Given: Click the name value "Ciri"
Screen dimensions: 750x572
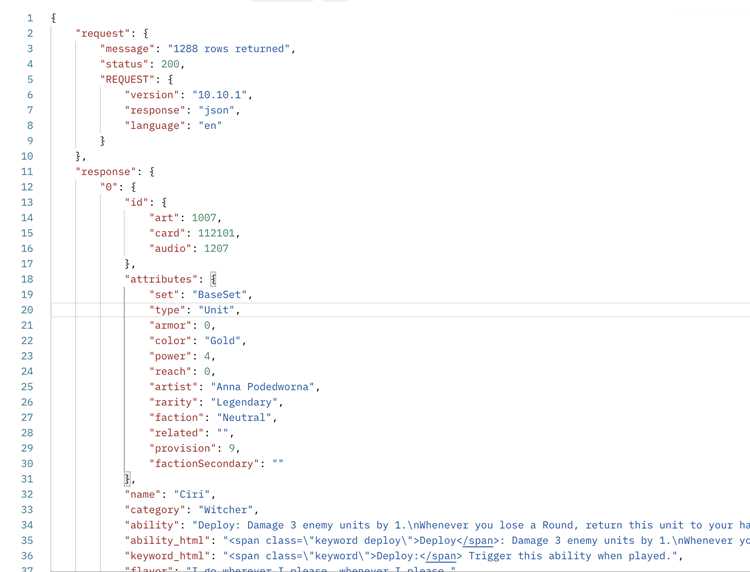Looking at the screenshot, I should coord(192,495).
